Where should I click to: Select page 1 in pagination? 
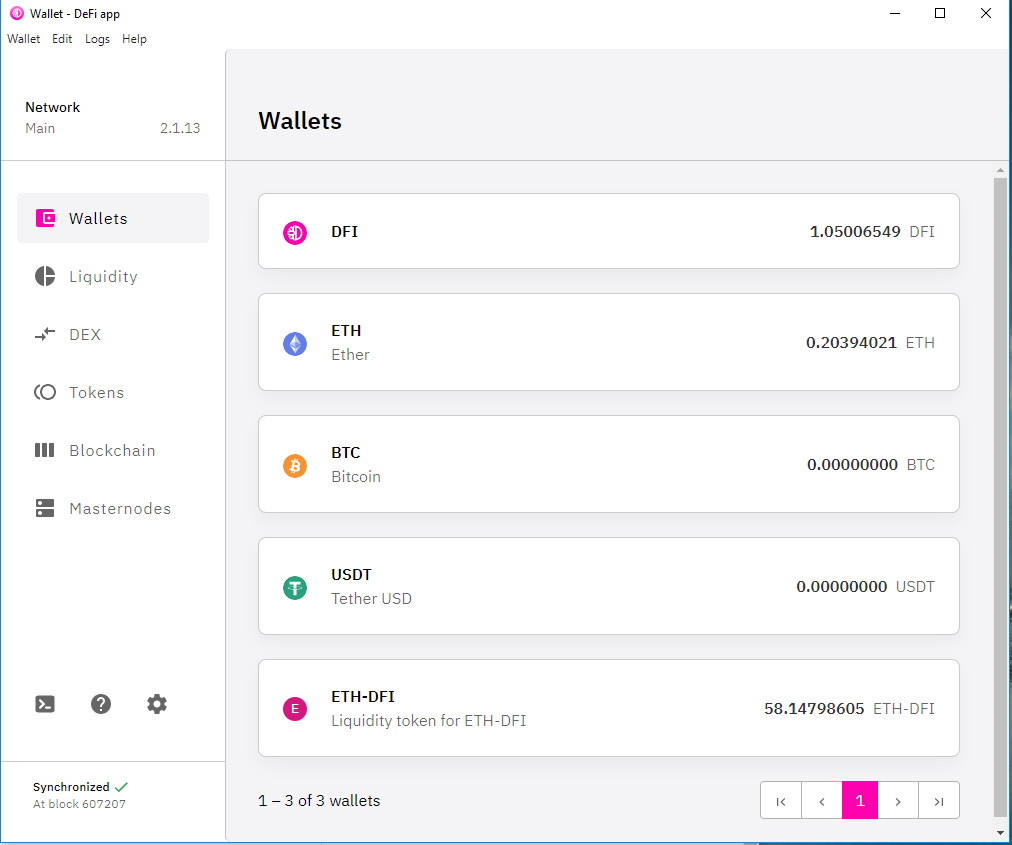(x=860, y=800)
